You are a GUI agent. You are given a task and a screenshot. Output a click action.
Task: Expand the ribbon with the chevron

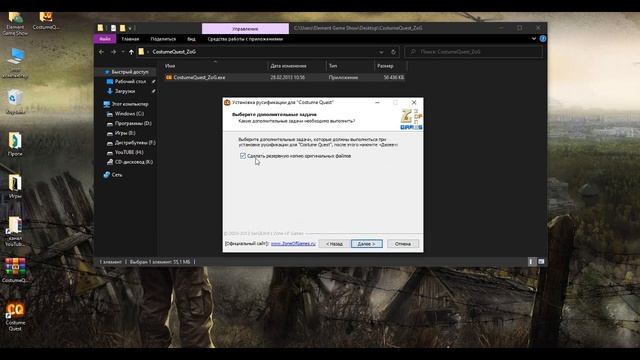tap(533, 39)
